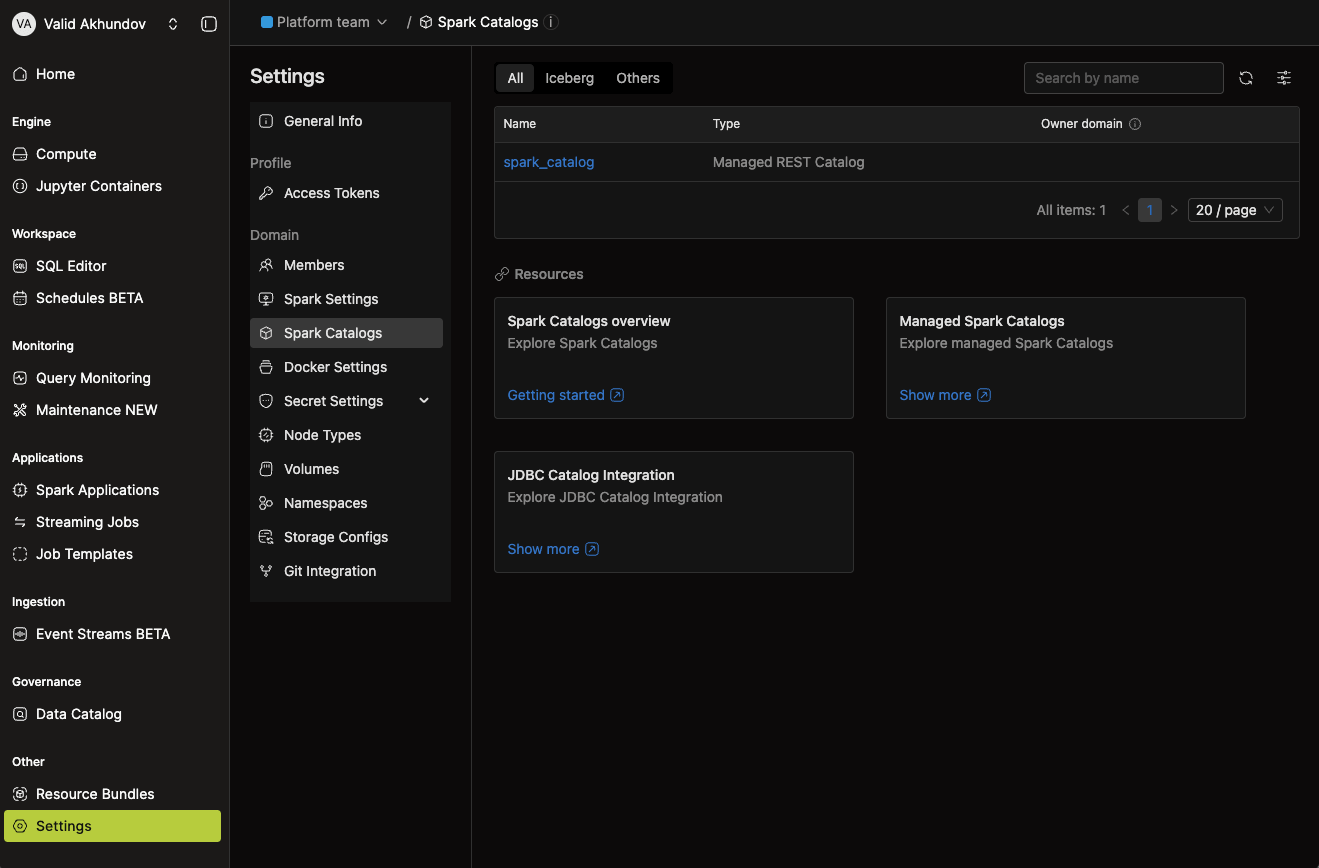This screenshot has width=1319, height=868.
Task: Click the Managed REST Catalog cell
Action: [789, 162]
